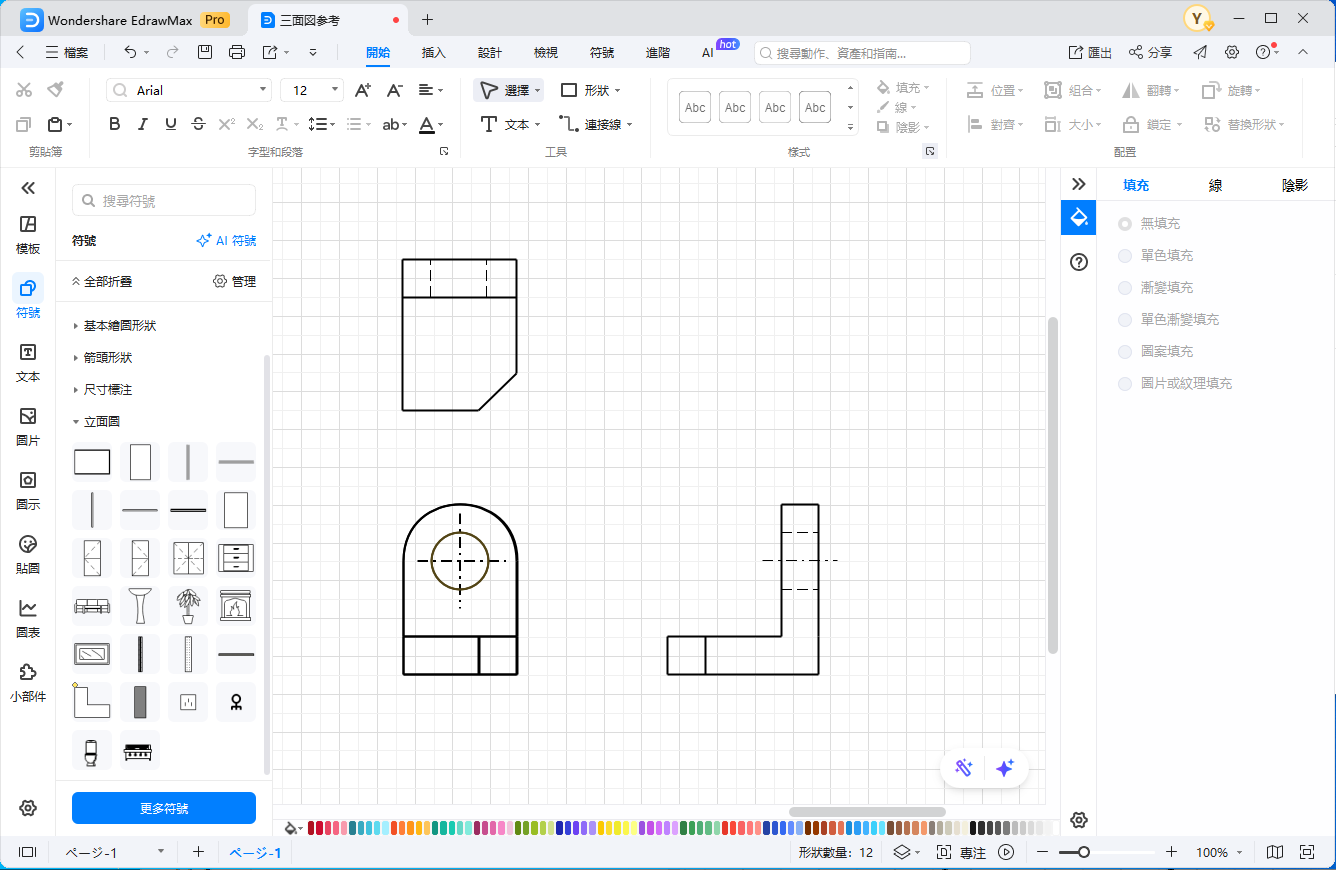
Task: Choose the 漸變填充 fill option
Action: point(1125,288)
